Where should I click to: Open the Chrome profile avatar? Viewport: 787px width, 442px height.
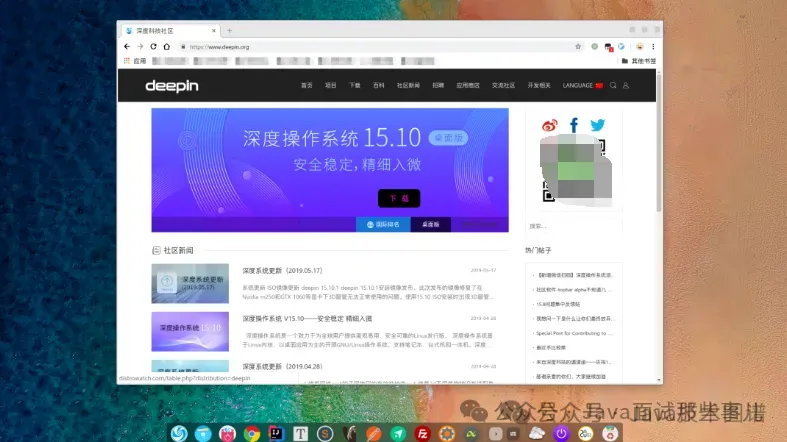click(639, 47)
